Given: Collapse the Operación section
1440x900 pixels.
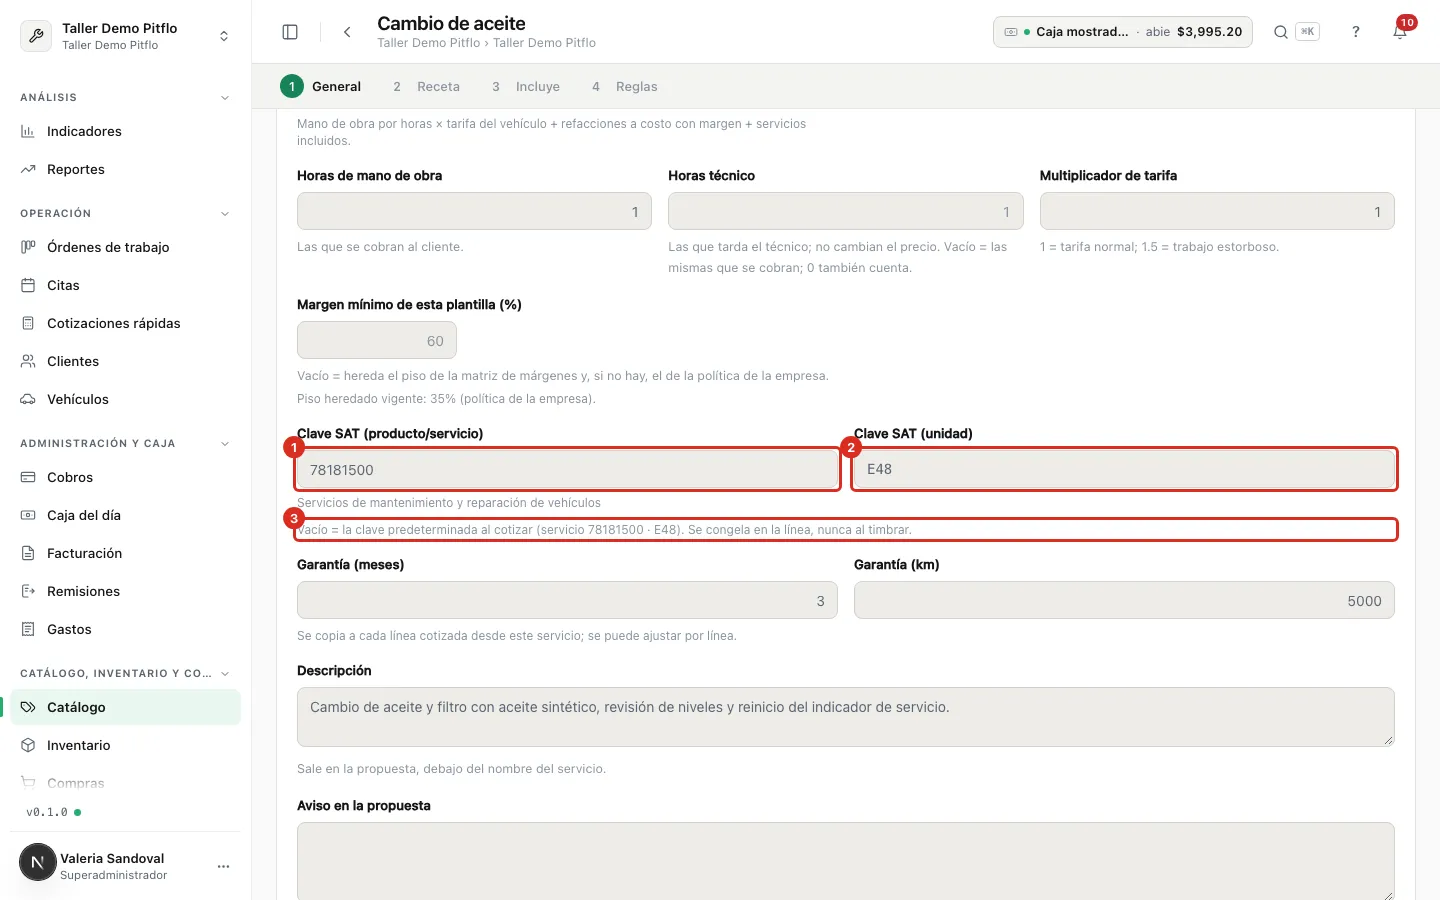Looking at the screenshot, I should tap(225, 214).
